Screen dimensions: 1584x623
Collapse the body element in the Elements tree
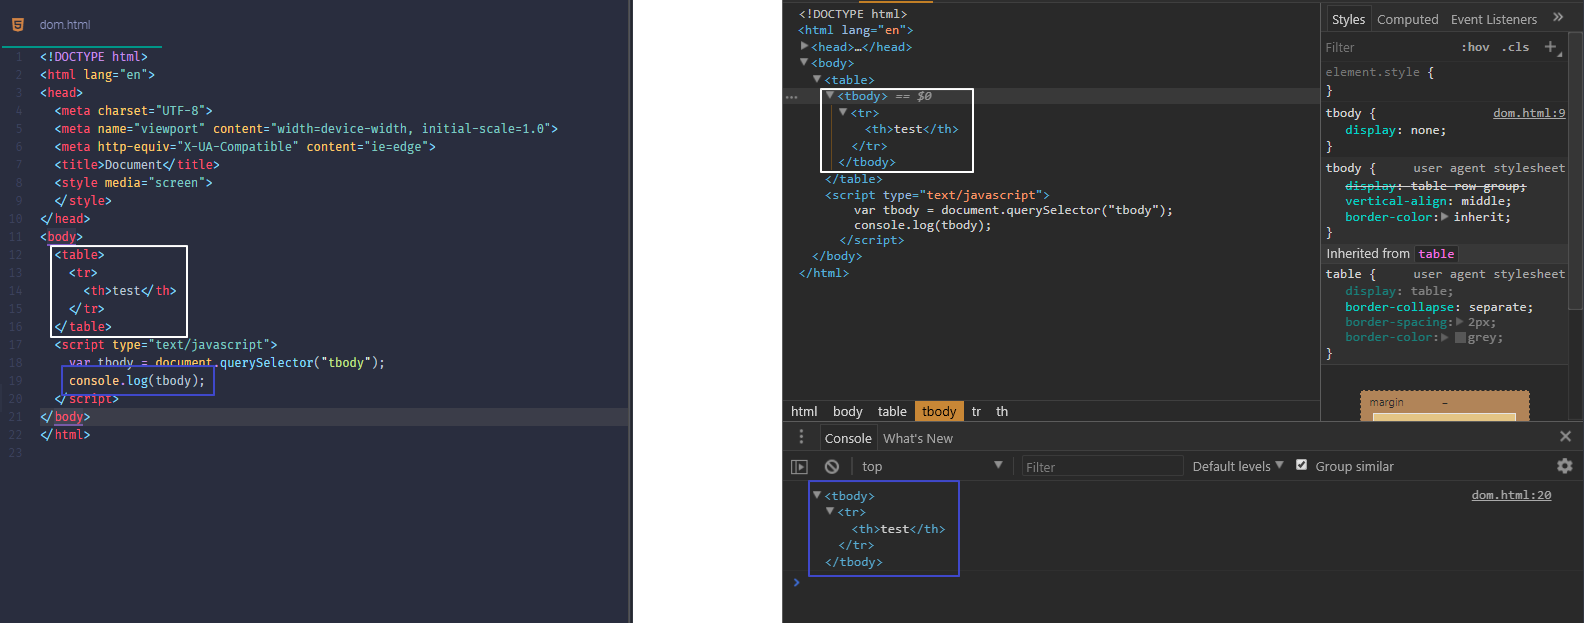804,62
